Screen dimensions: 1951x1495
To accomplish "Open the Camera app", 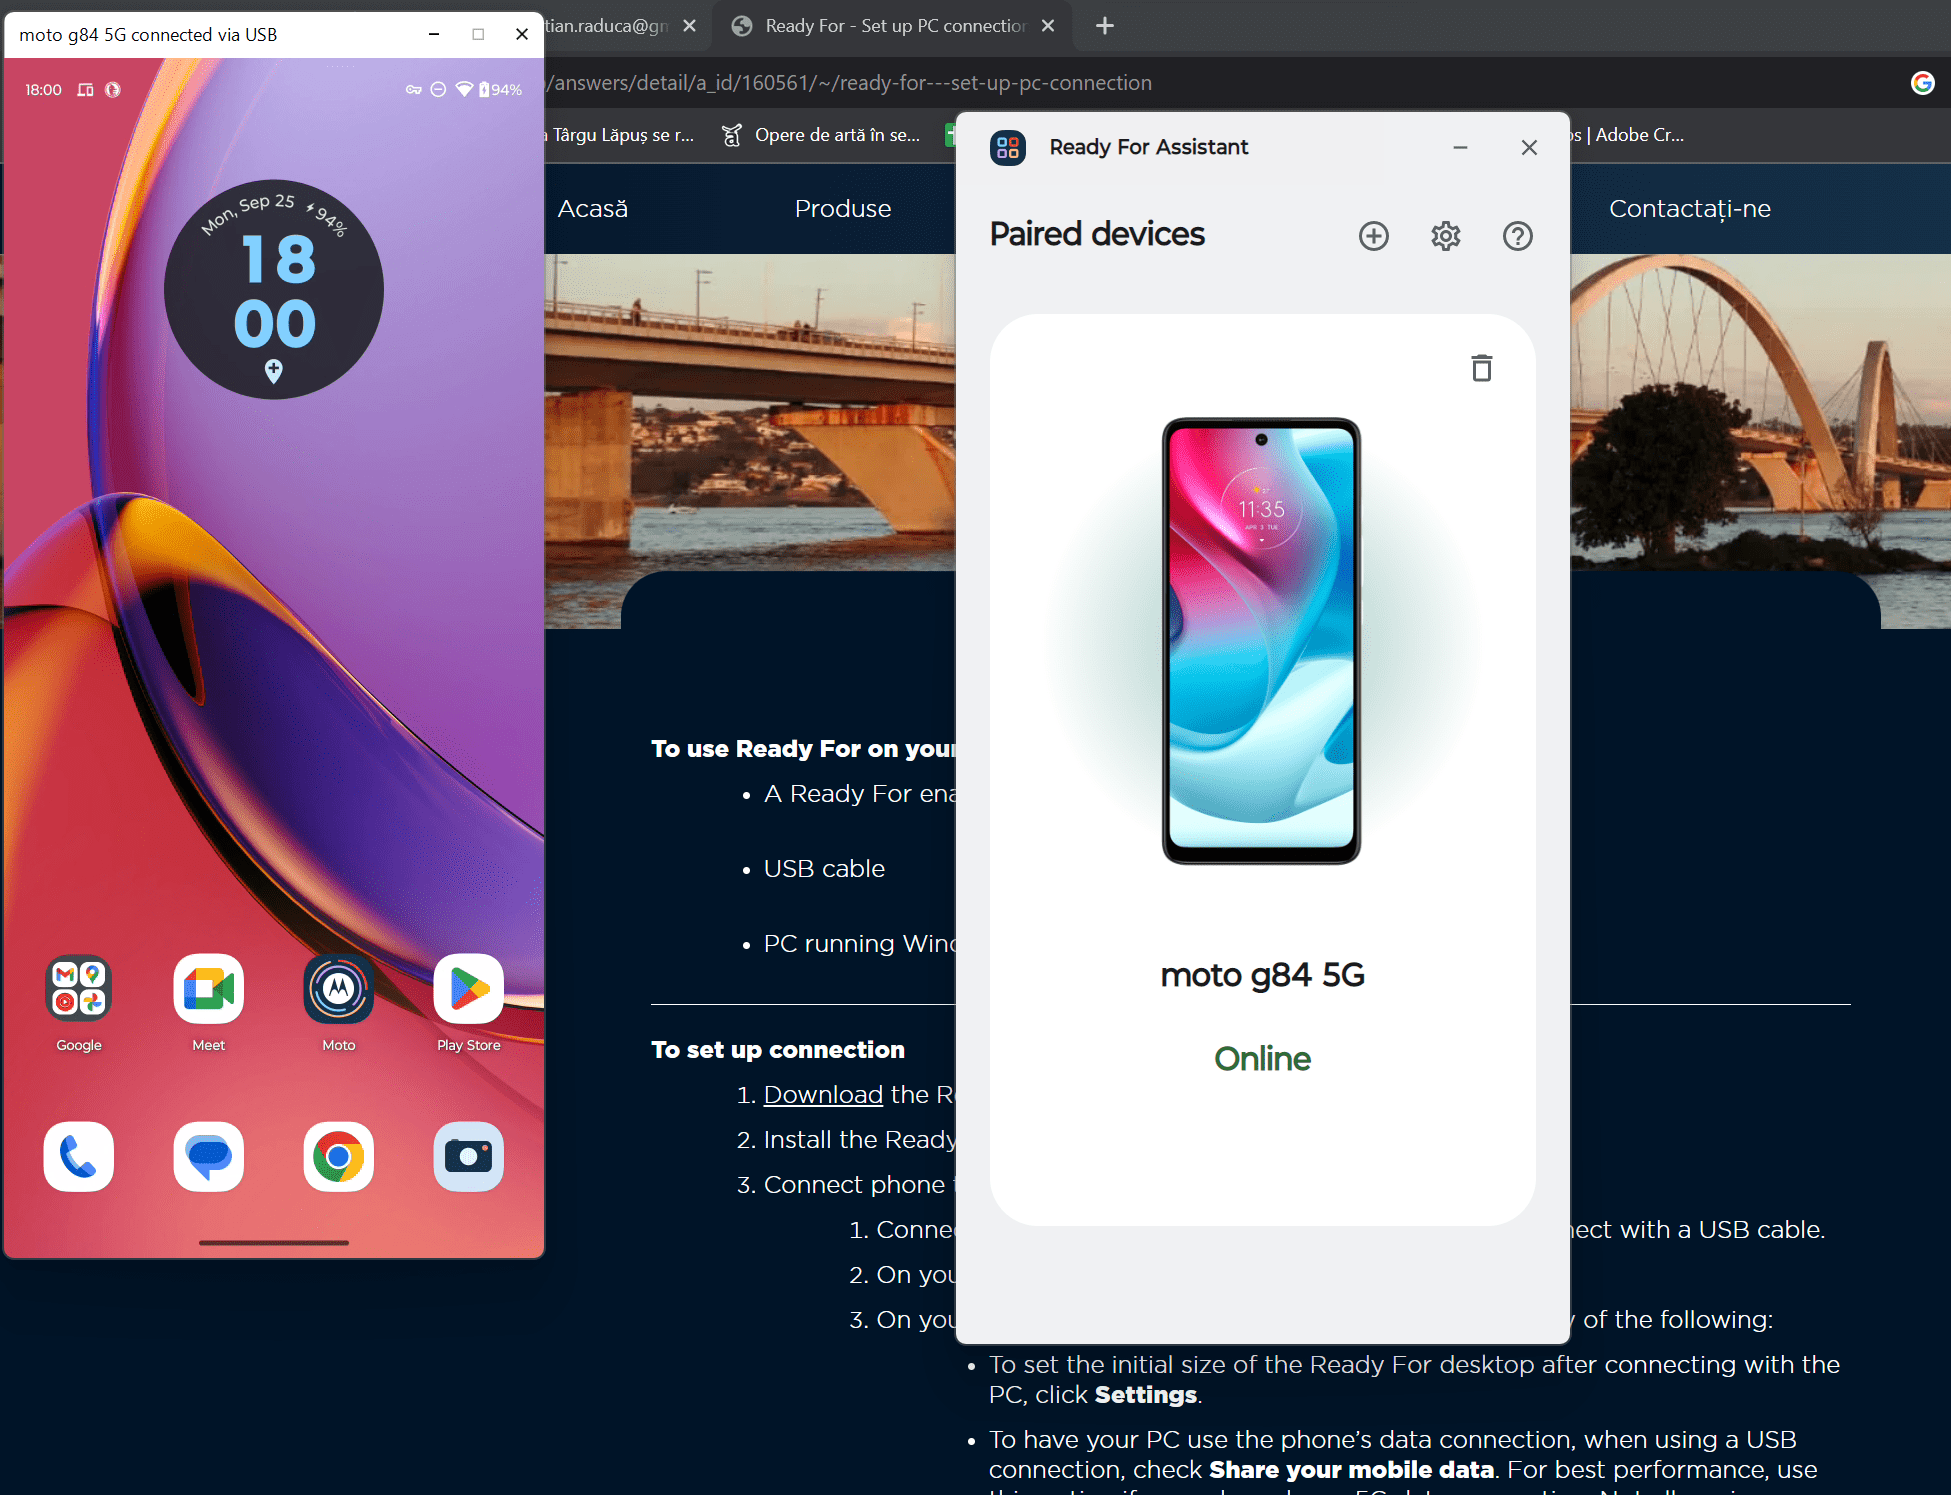I will coord(468,1157).
